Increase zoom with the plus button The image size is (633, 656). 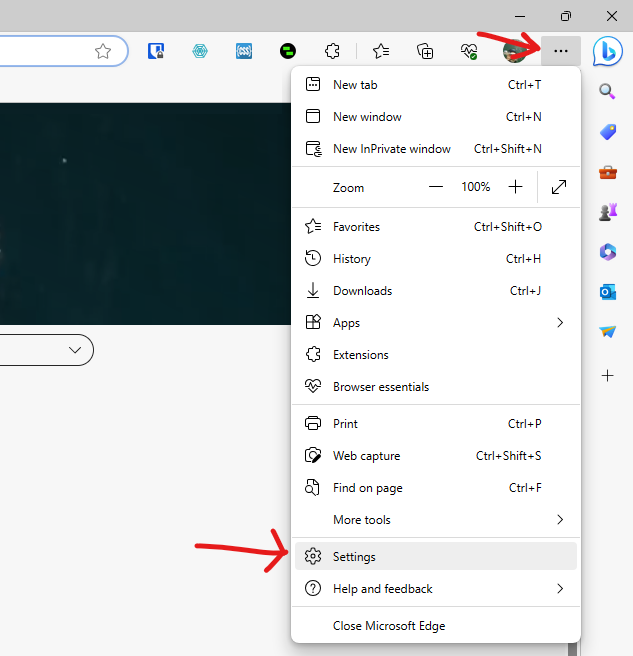[515, 187]
